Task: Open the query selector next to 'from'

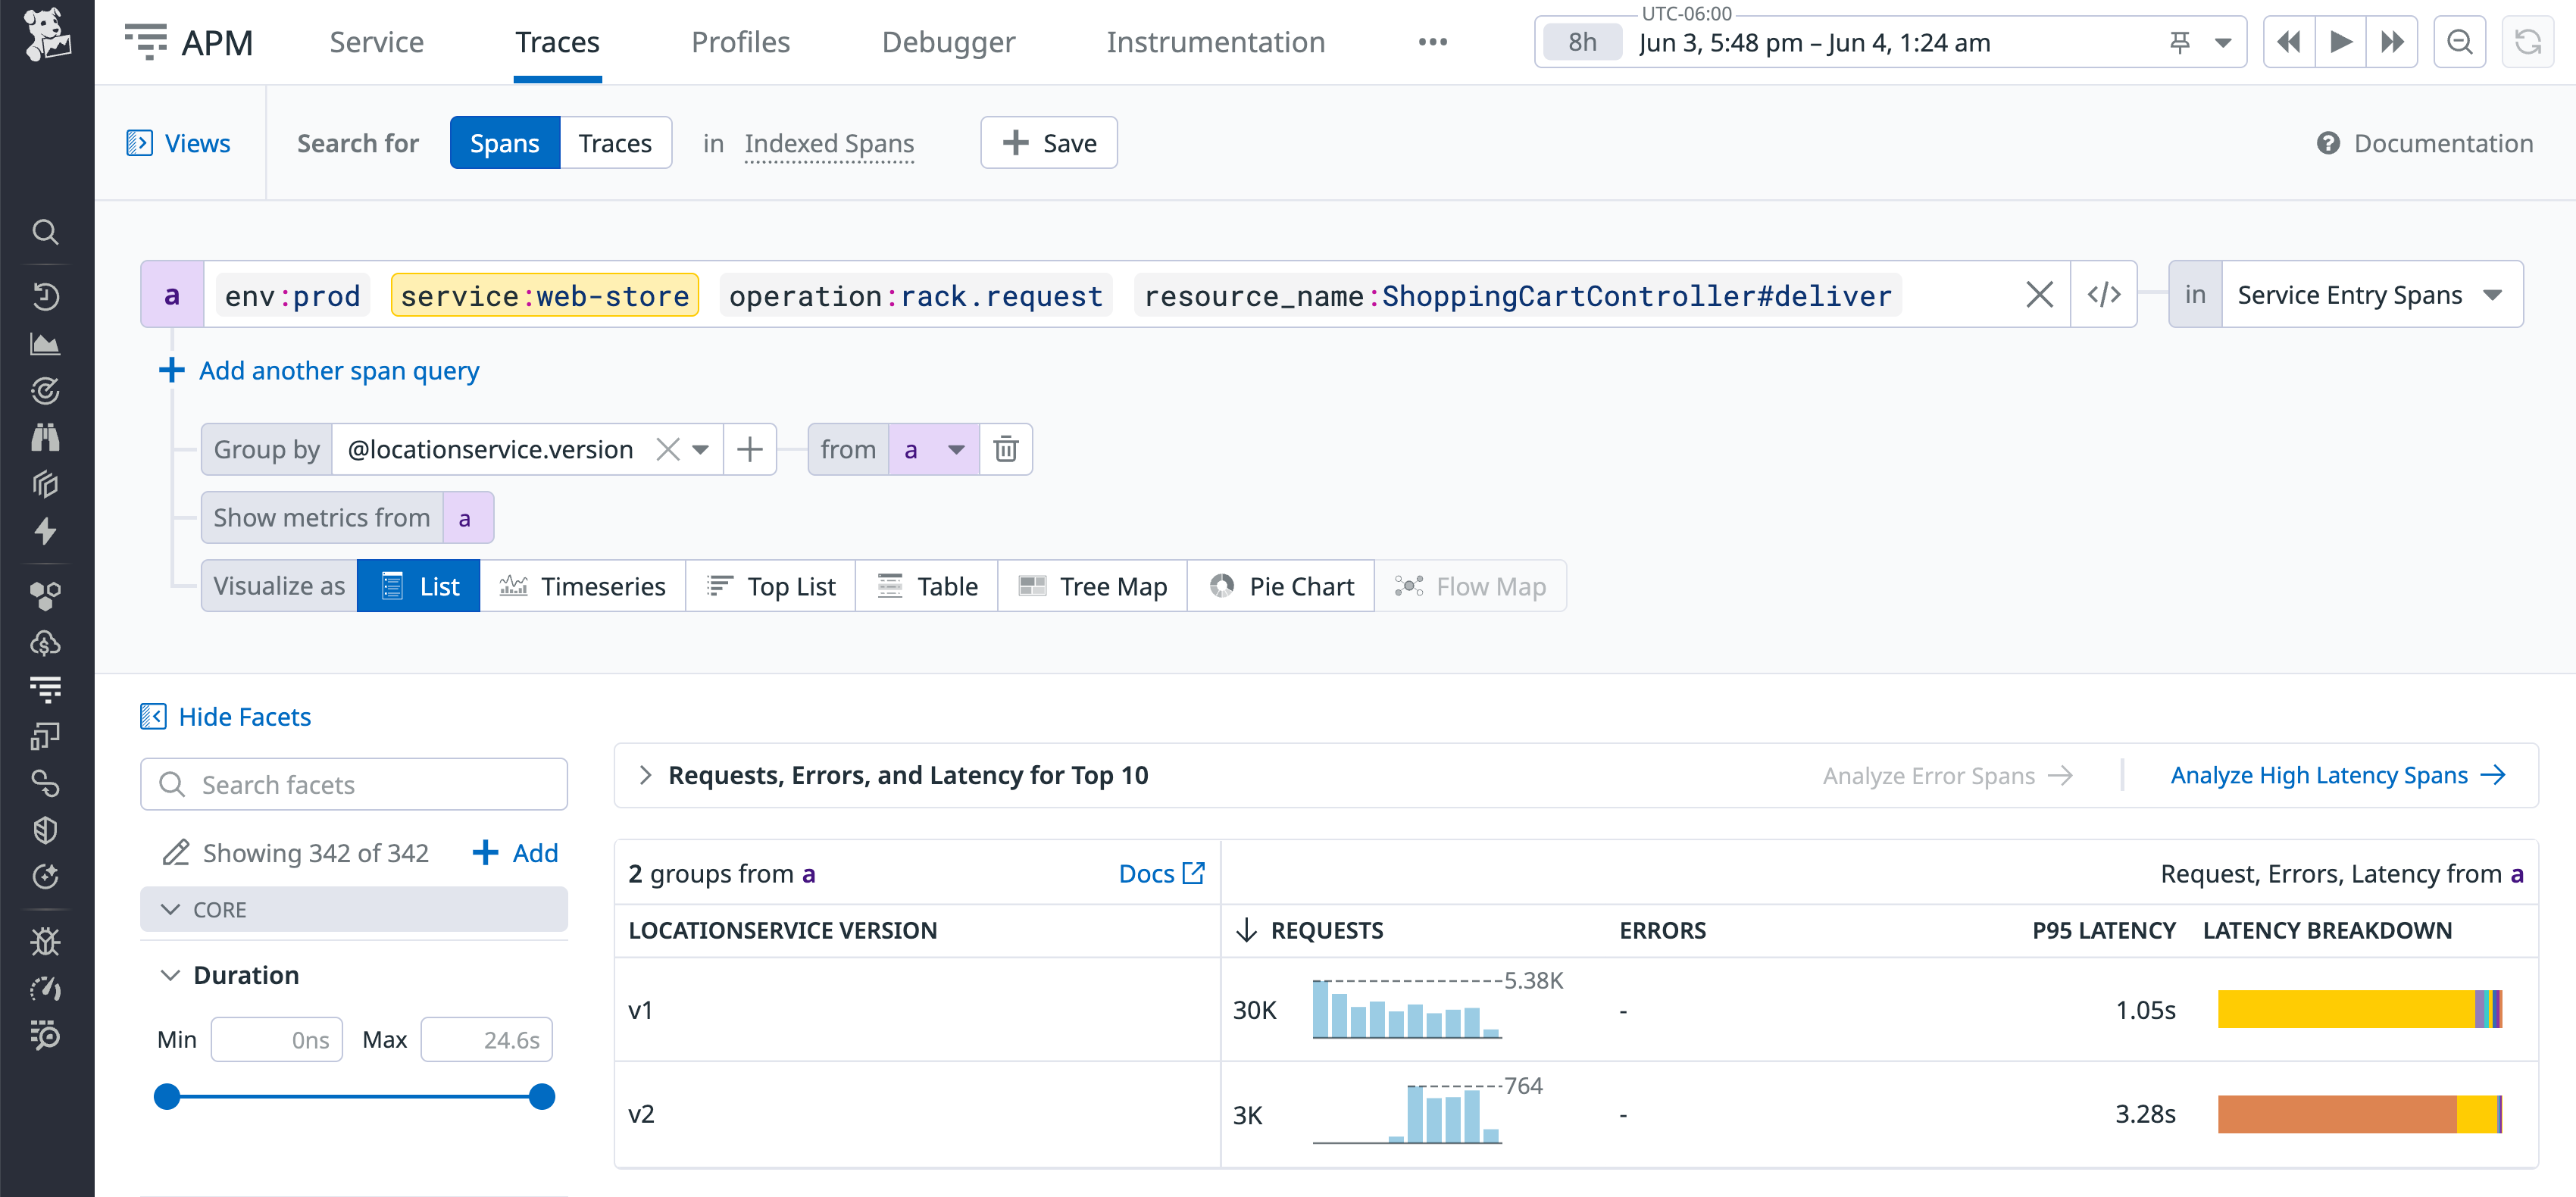Action: (x=932, y=449)
